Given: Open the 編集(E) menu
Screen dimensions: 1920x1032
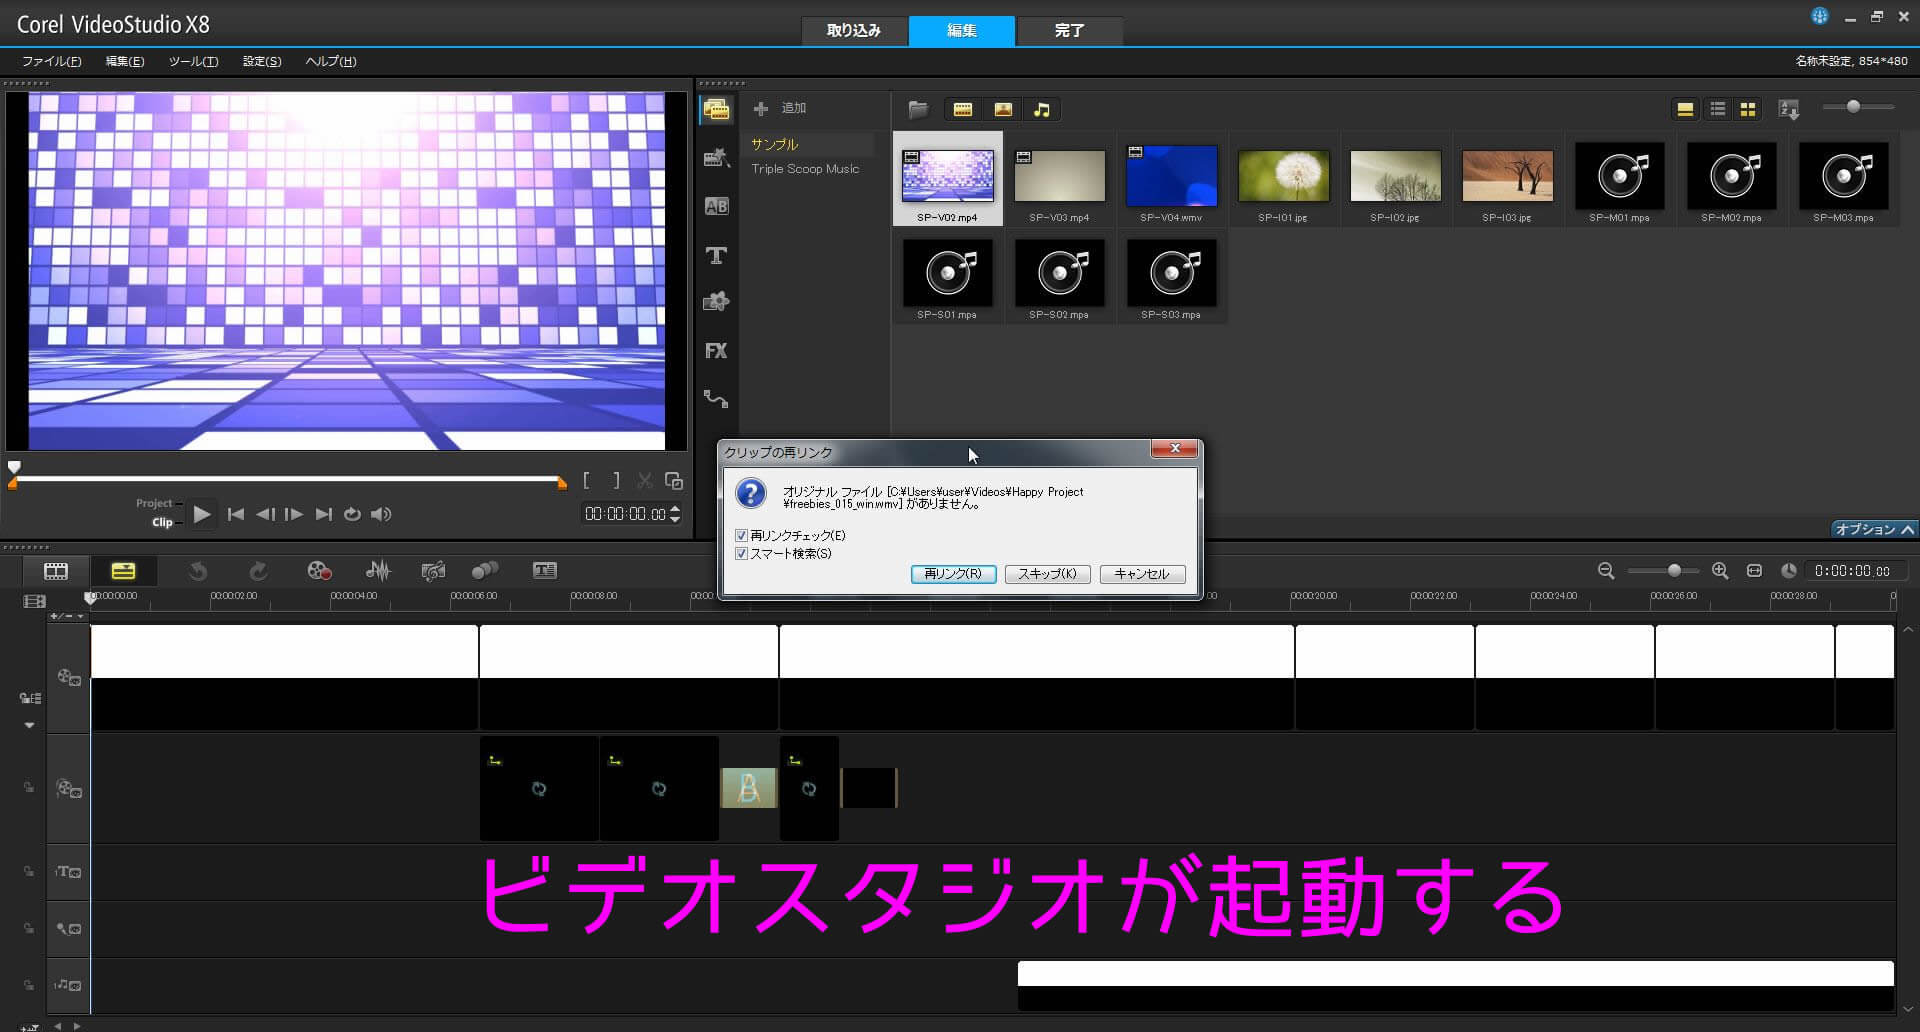Looking at the screenshot, I should pyautogui.click(x=125, y=62).
